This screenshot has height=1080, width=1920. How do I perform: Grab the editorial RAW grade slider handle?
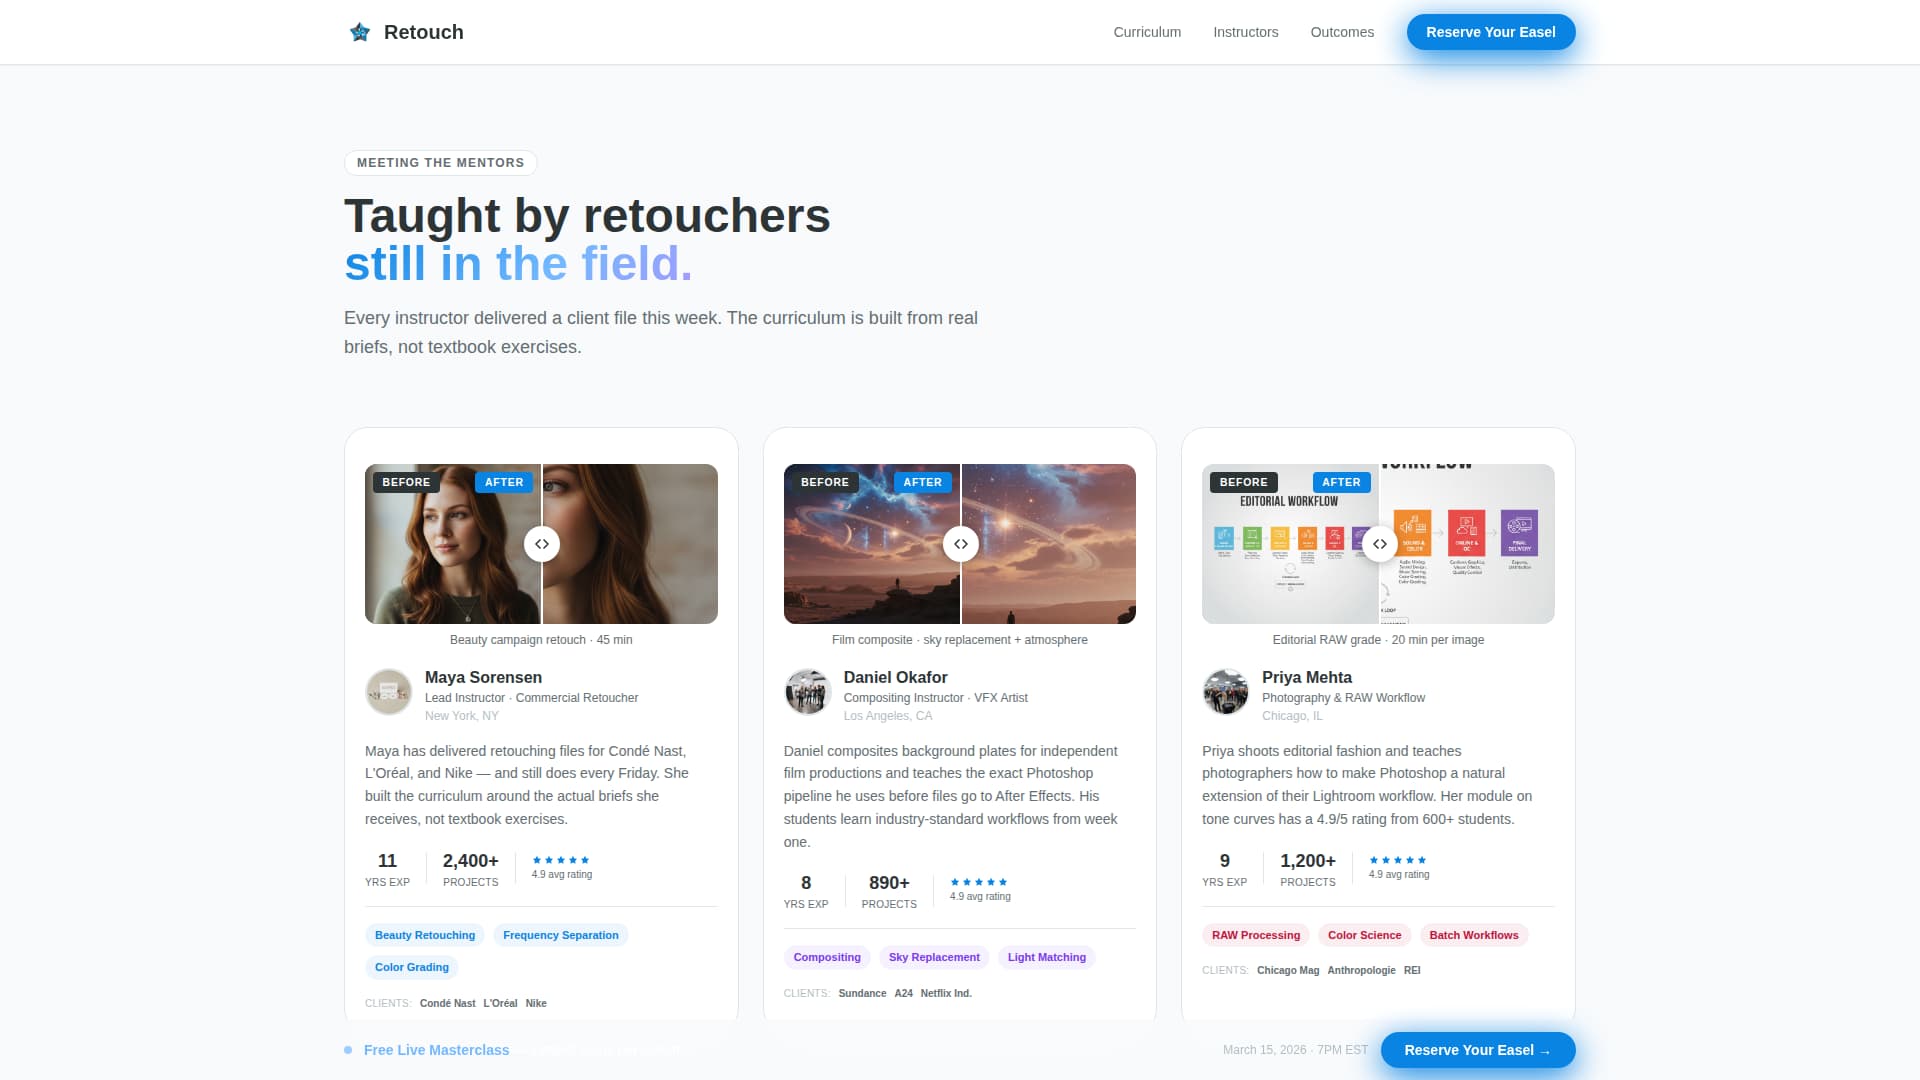[1379, 544]
